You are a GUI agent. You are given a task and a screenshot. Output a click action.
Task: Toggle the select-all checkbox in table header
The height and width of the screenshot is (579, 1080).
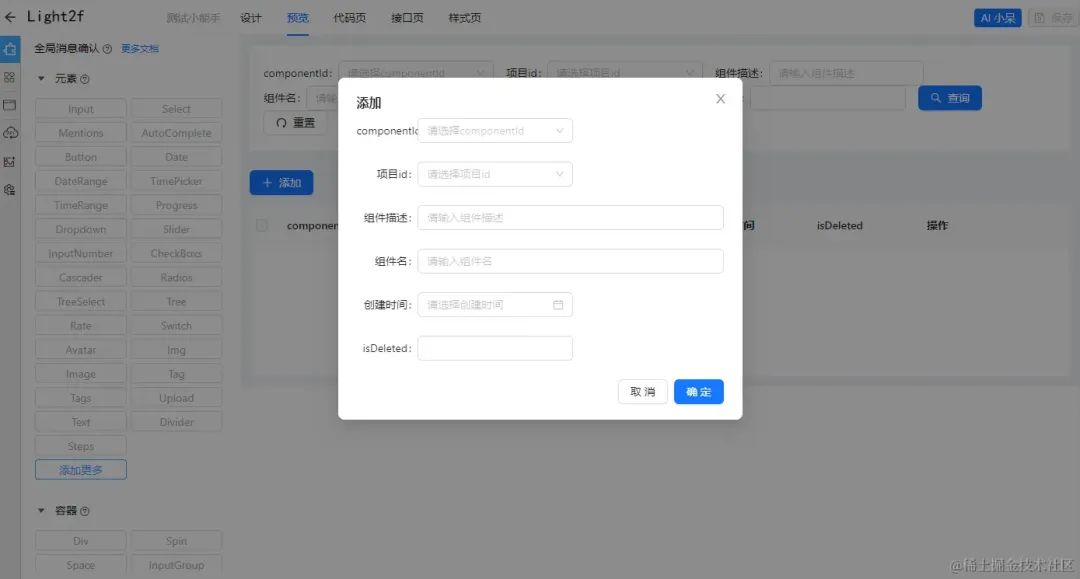click(x=262, y=225)
